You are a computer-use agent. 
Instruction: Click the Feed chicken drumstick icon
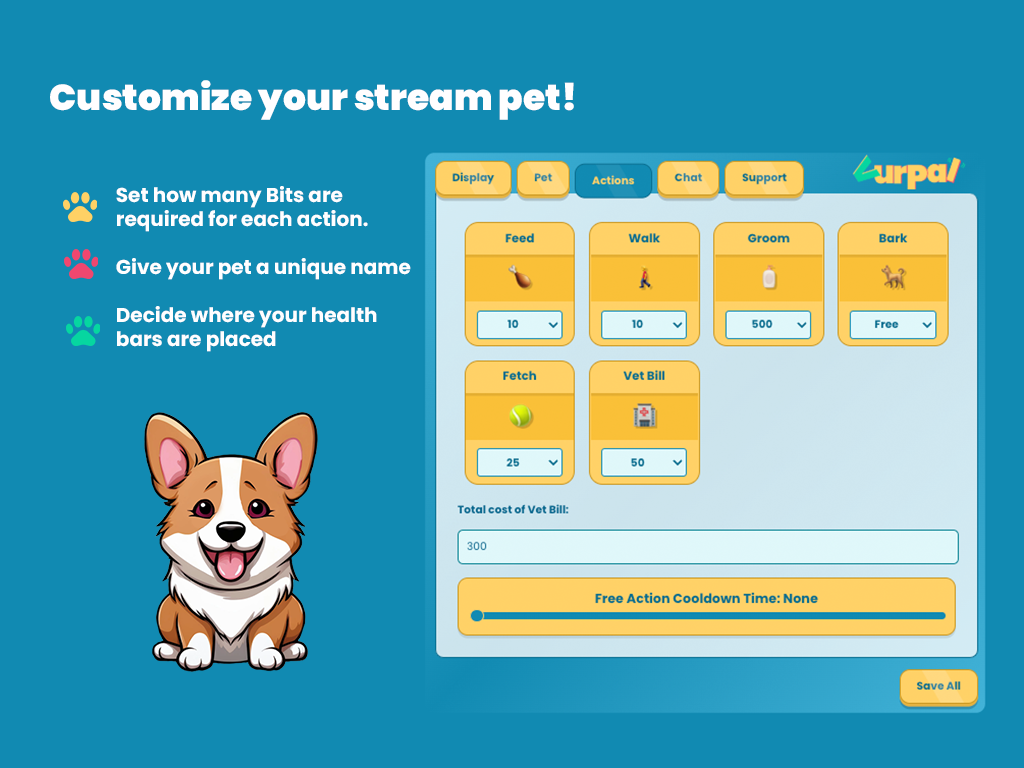point(519,278)
